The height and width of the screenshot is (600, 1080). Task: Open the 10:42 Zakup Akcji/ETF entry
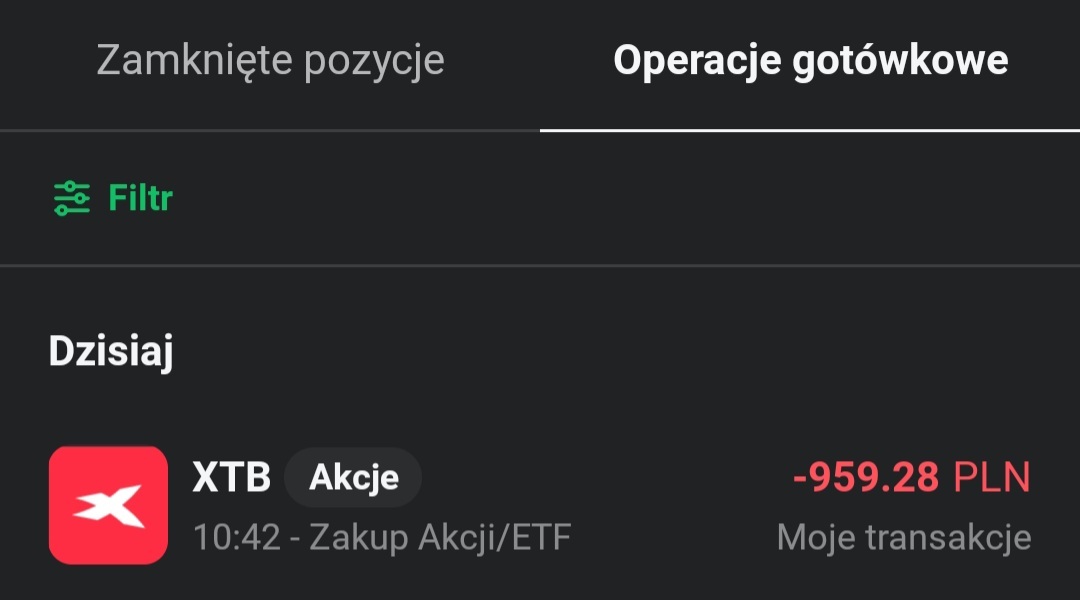click(x=381, y=538)
